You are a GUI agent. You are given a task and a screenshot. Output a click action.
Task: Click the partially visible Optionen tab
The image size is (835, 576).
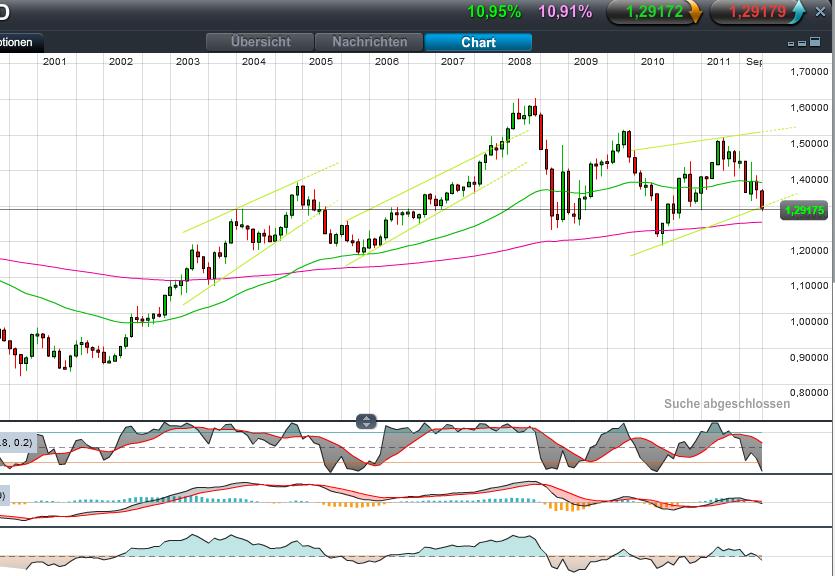20,42
